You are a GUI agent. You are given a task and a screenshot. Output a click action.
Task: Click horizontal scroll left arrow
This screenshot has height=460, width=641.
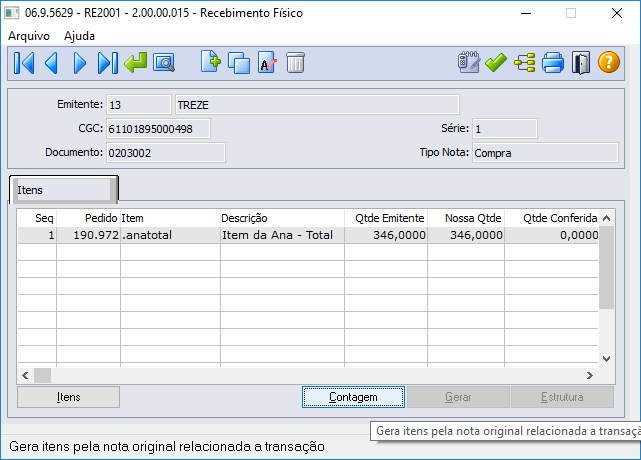pyautogui.click(x=25, y=375)
